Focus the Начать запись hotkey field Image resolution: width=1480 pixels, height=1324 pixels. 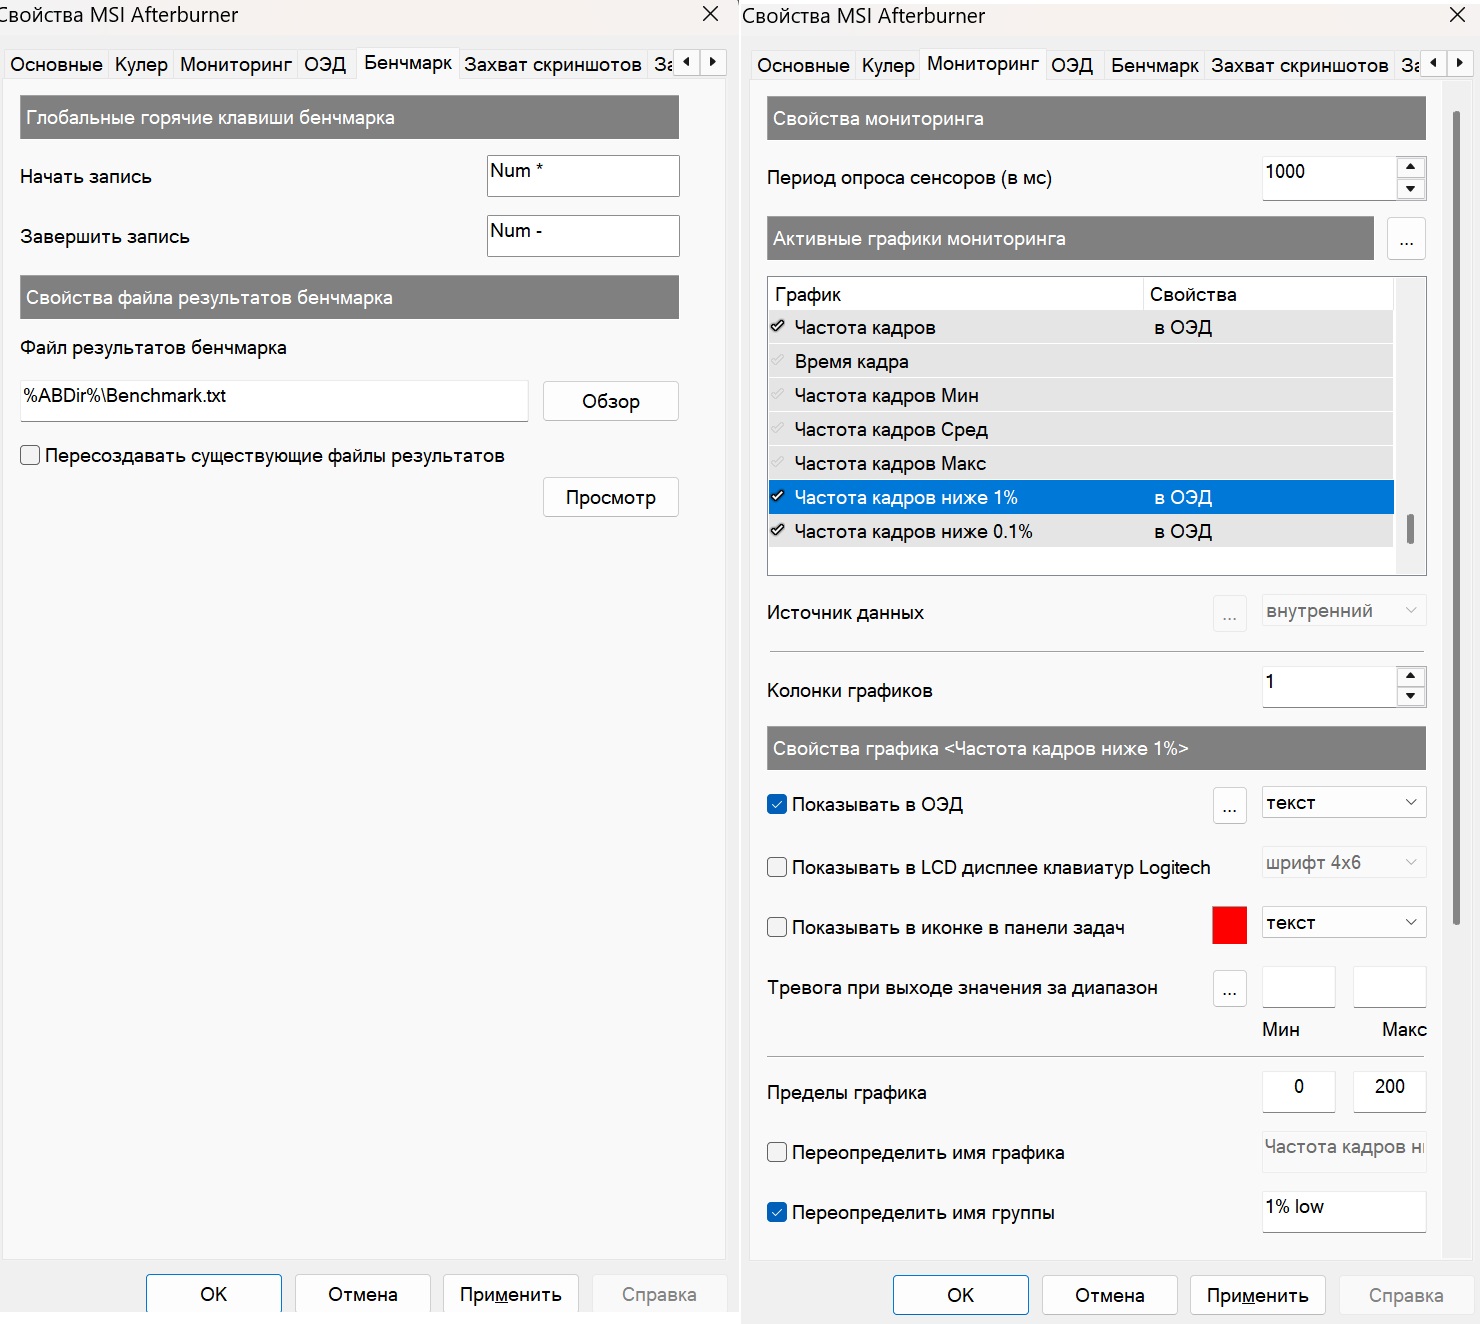point(583,176)
